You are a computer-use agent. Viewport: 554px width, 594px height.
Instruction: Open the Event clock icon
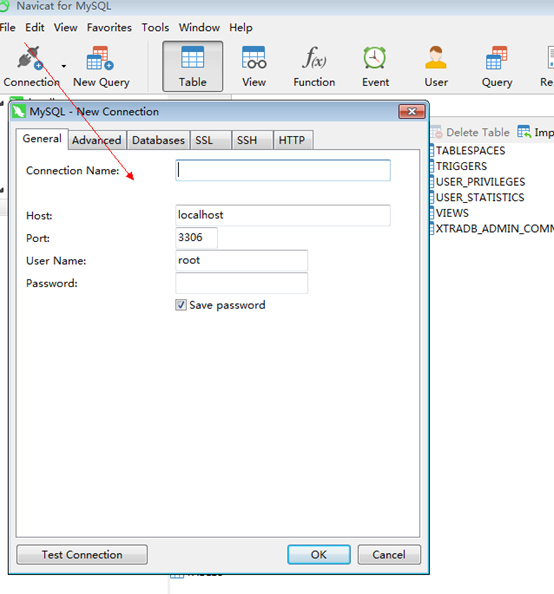(375, 58)
